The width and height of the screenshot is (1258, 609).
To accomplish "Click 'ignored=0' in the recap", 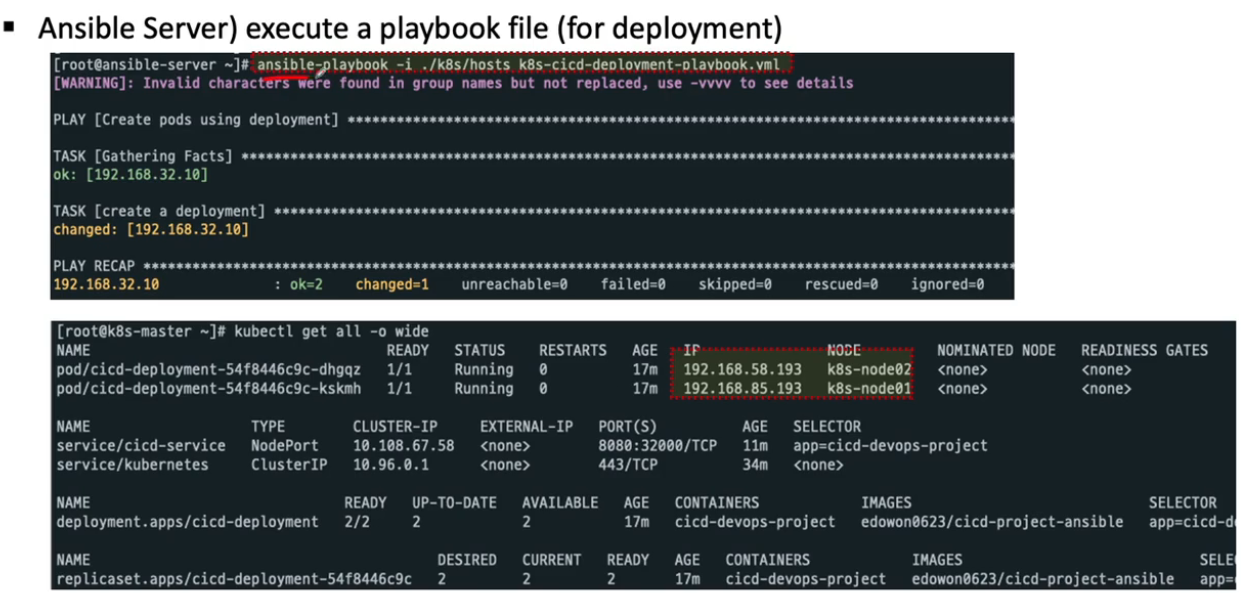I will (947, 285).
